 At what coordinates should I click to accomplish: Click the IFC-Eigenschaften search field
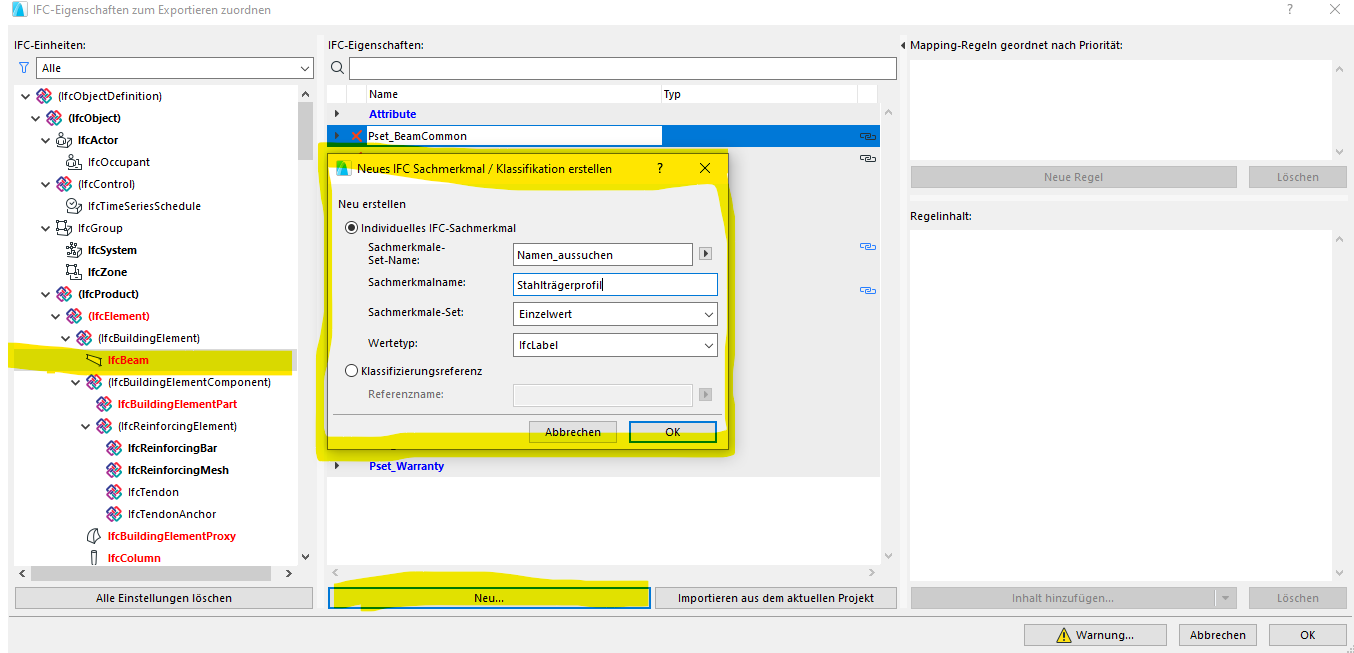click(x=622, y=68)
